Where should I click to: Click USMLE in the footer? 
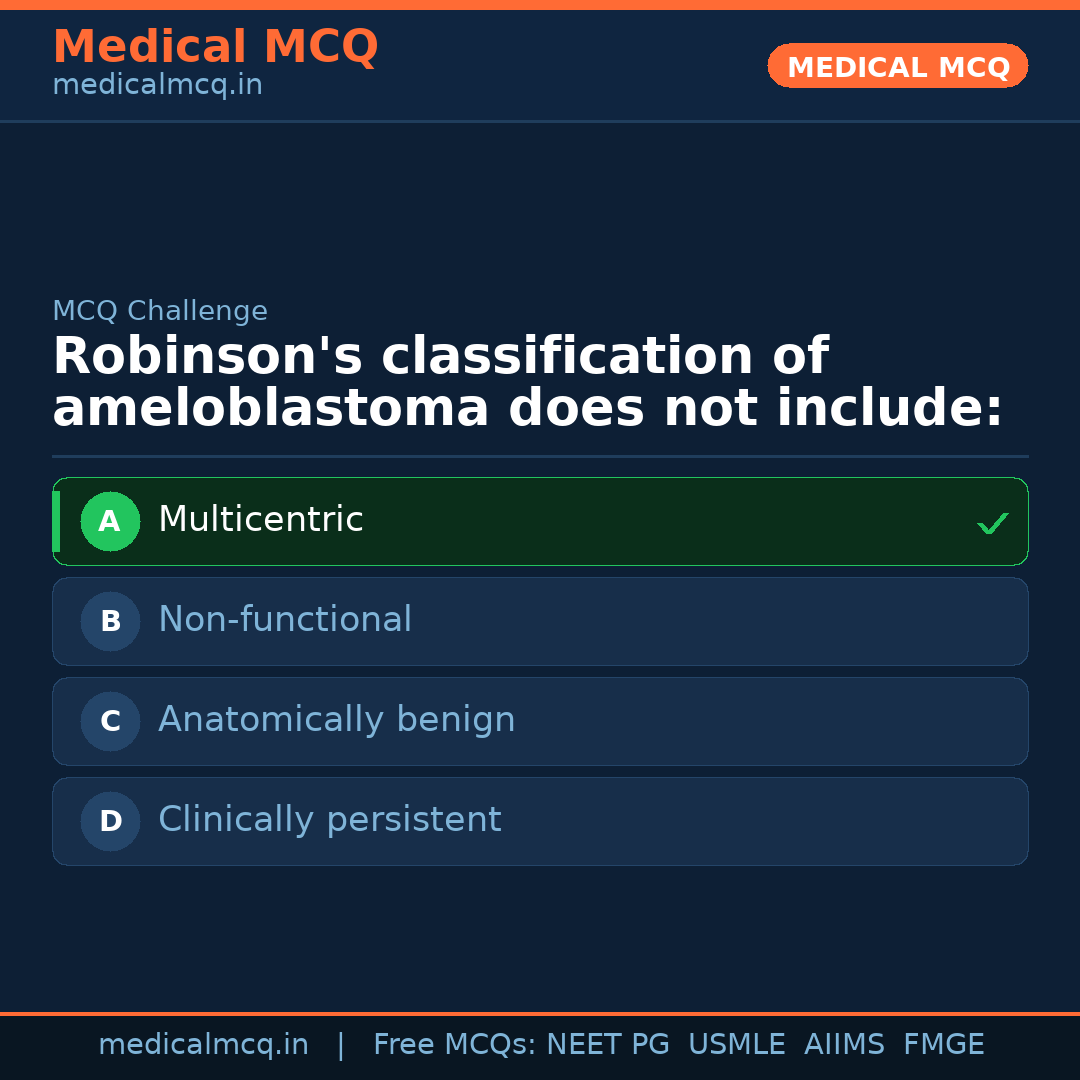click(736, 1045)
